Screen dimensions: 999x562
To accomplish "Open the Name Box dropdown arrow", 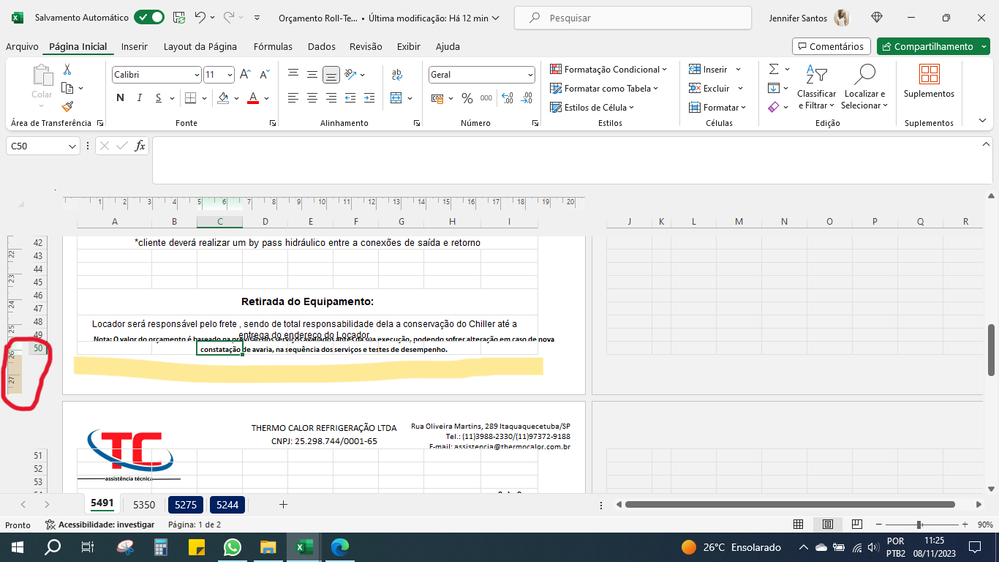I will point(72,146).
